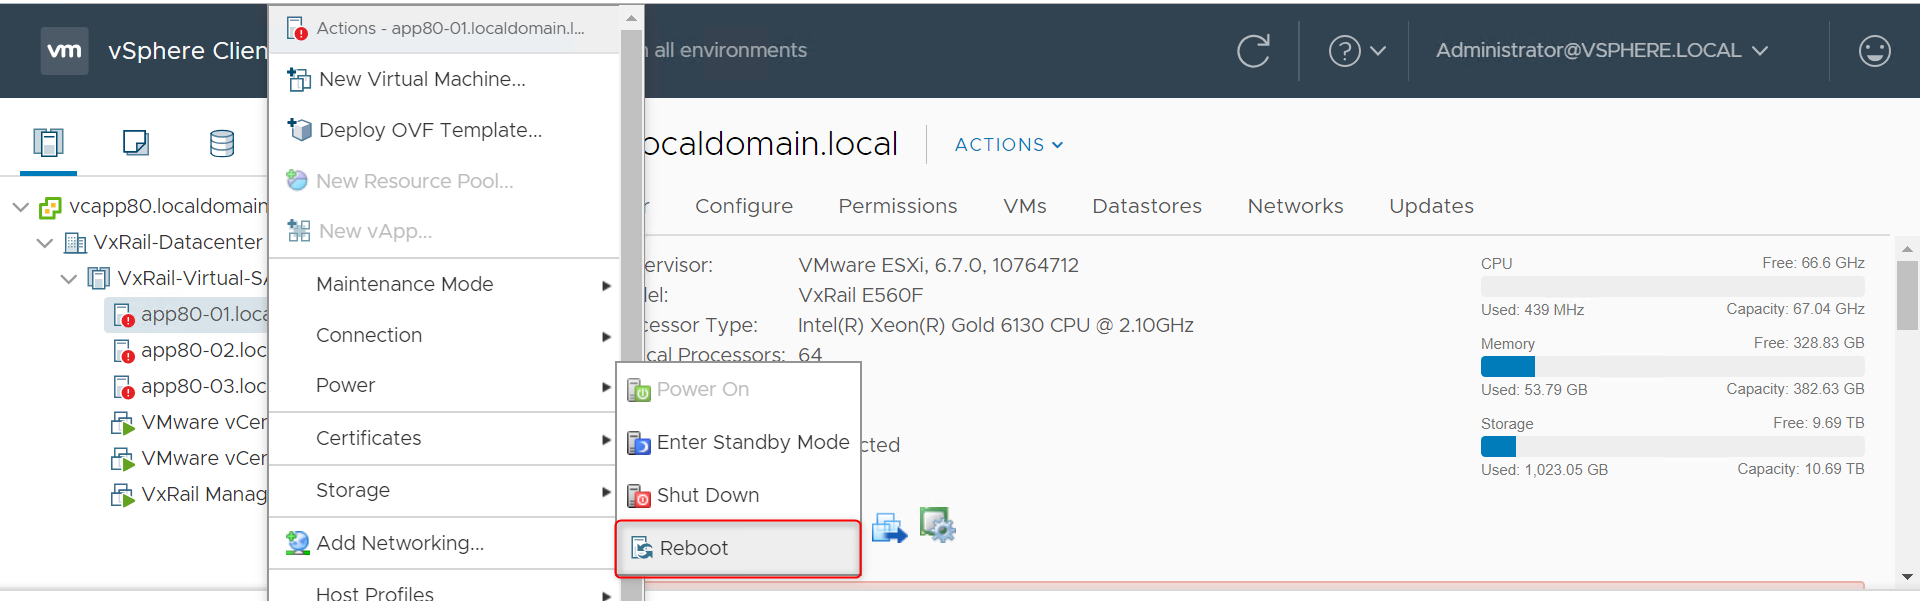This screenshot has height=601, width=1920.
Task: Click the Memory usage bar
Action: [1672, 366]
